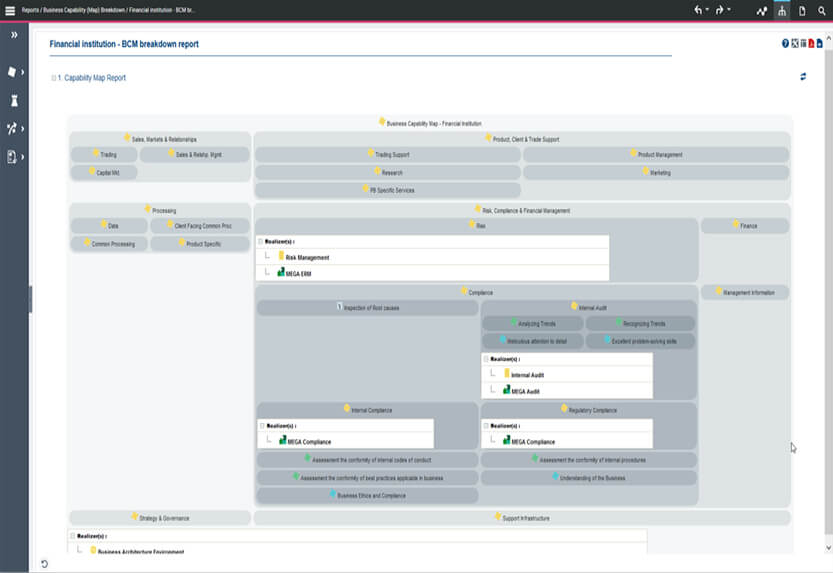Expand chevron next to the cube sidebar icon
This screenshot has height=573, width=833.
point(22,72)
